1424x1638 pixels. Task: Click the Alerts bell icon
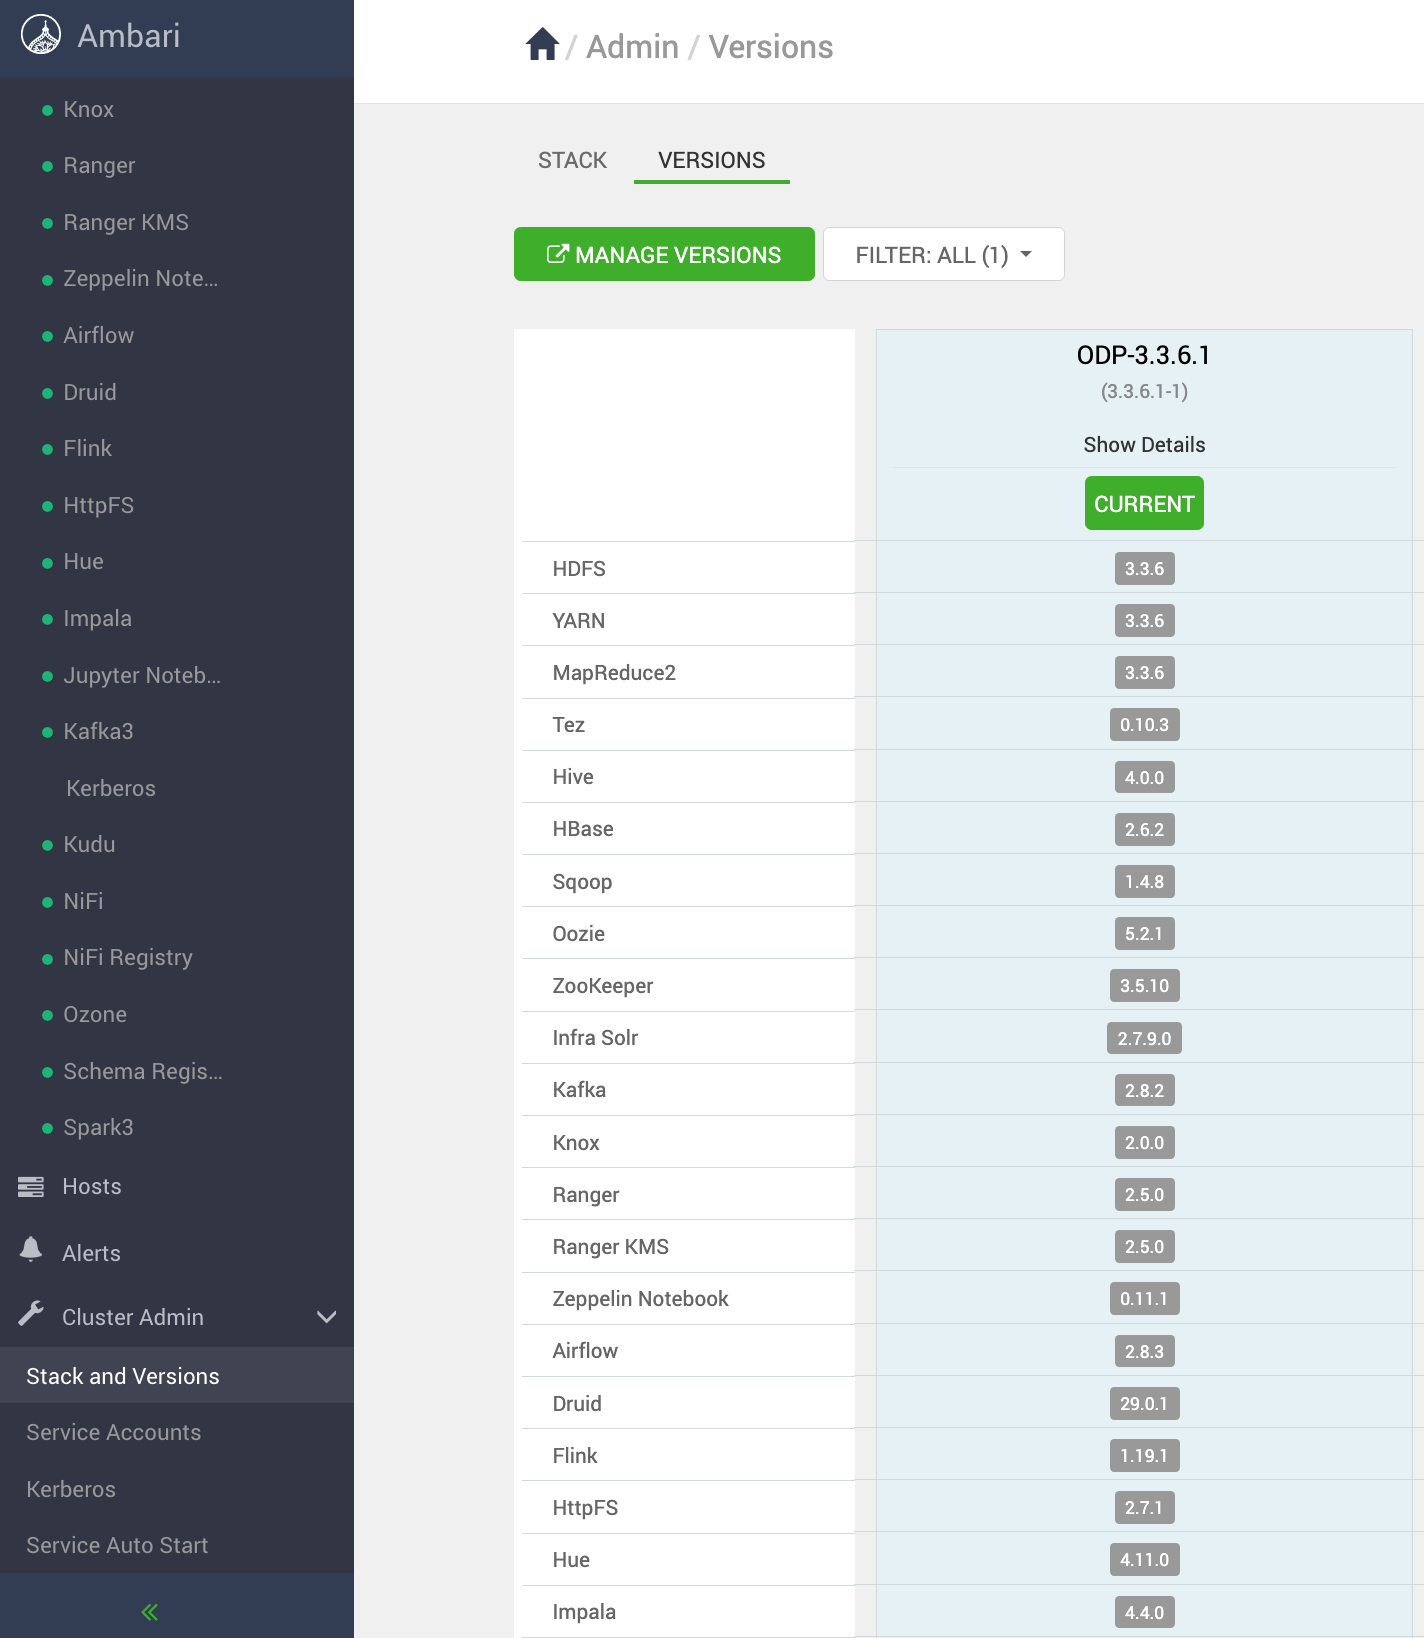31,1249
